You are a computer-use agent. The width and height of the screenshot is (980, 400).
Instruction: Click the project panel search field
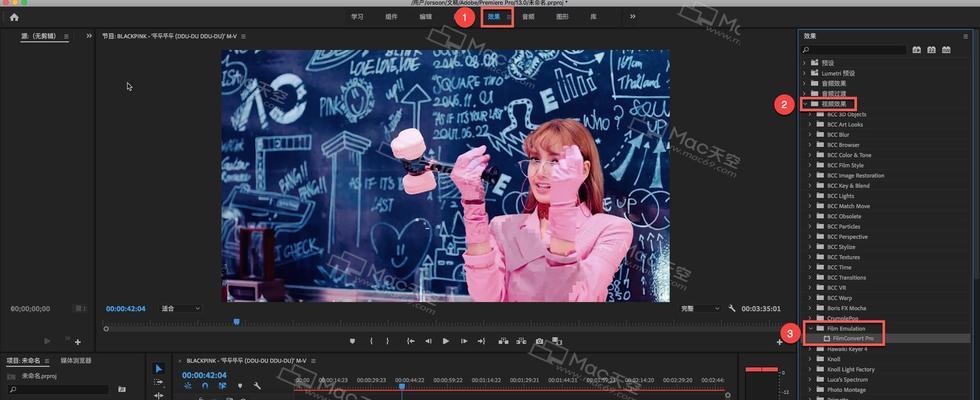click(x=59, y=389)
